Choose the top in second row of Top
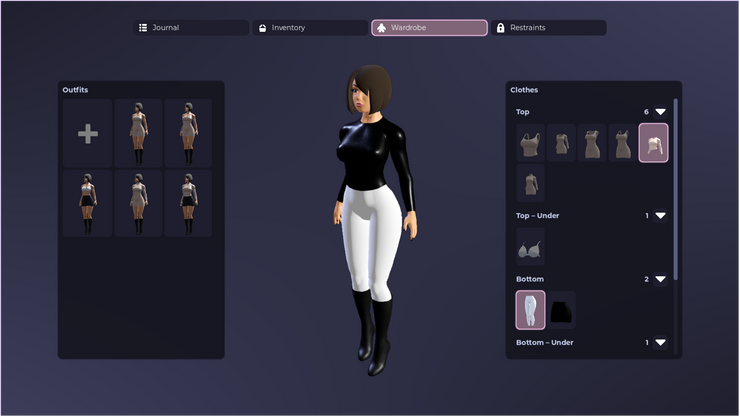This screenshot has height=417, width=740. point(530,183)
